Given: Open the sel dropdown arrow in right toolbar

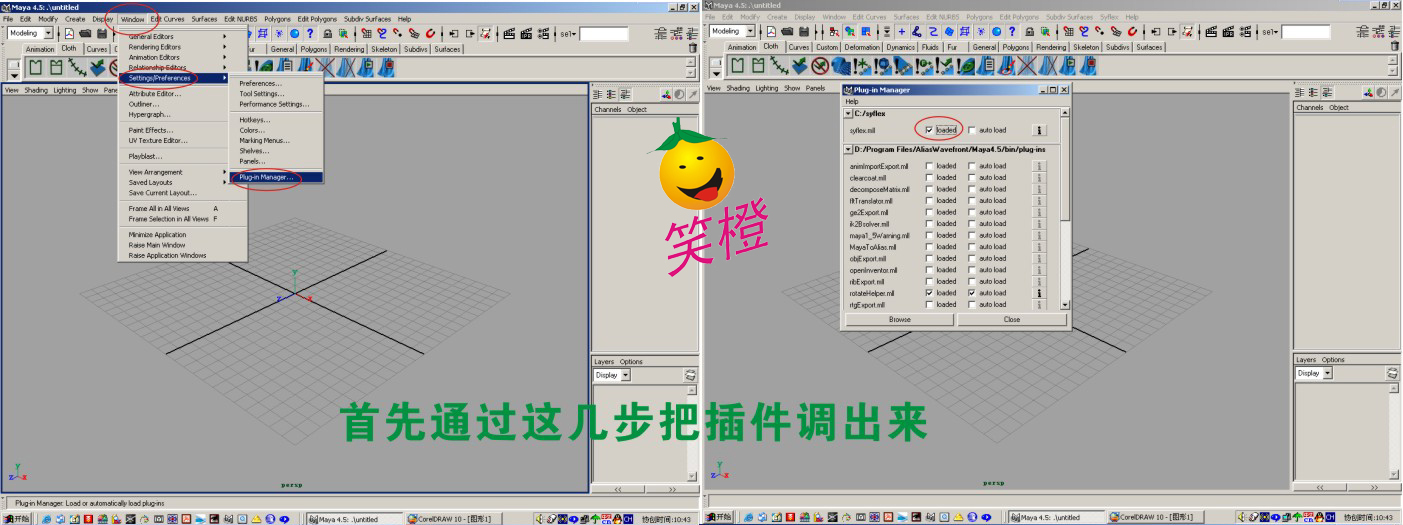Looking at the screenshot, I should (1276, 32).
